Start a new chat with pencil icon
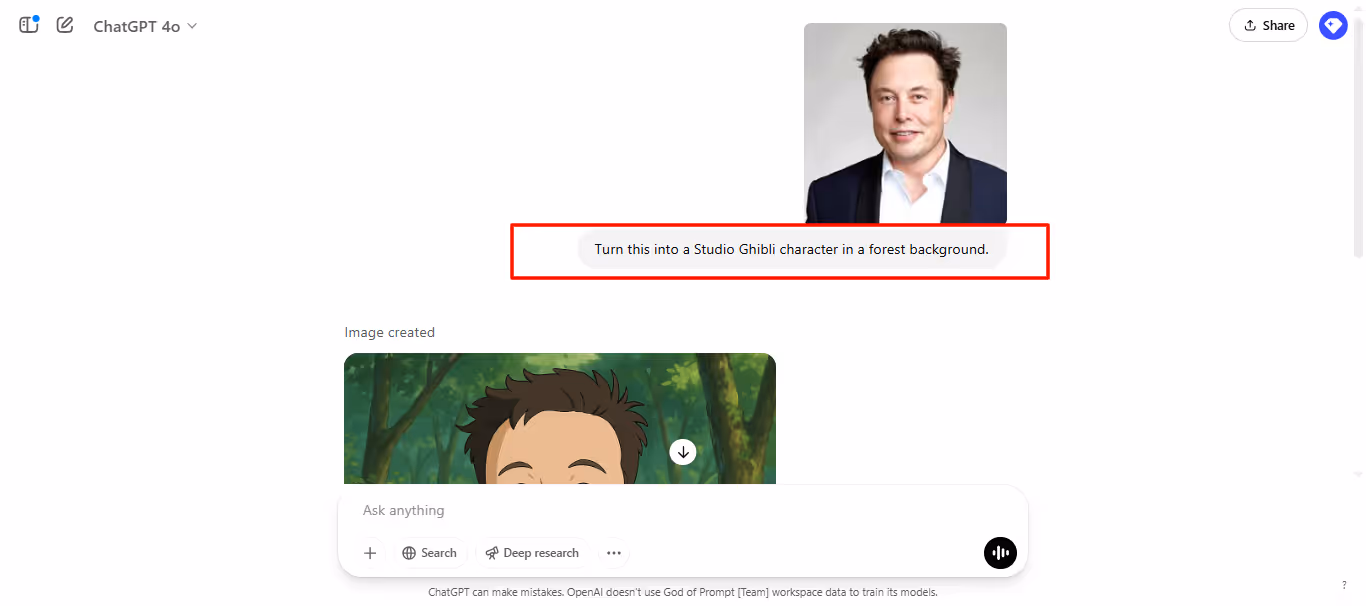 tap(65, 25)
